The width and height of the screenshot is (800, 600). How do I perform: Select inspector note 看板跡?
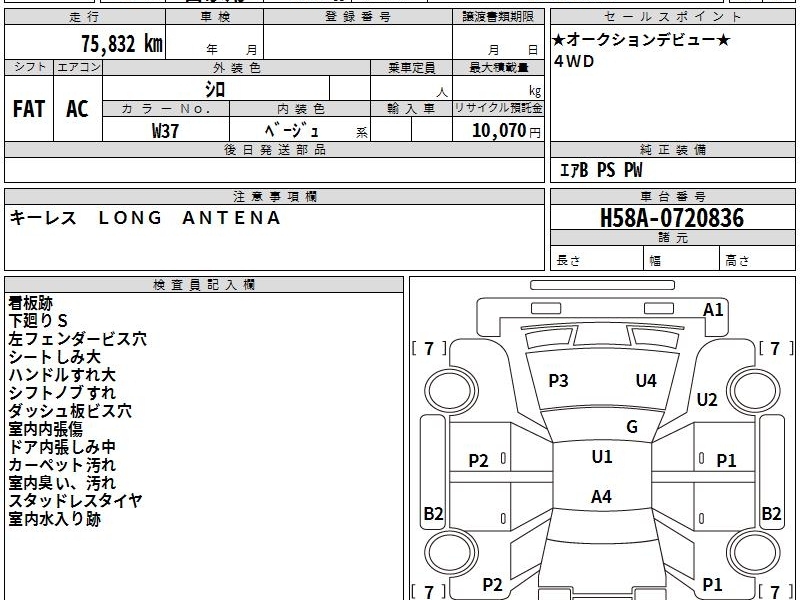tap(31, 303)
